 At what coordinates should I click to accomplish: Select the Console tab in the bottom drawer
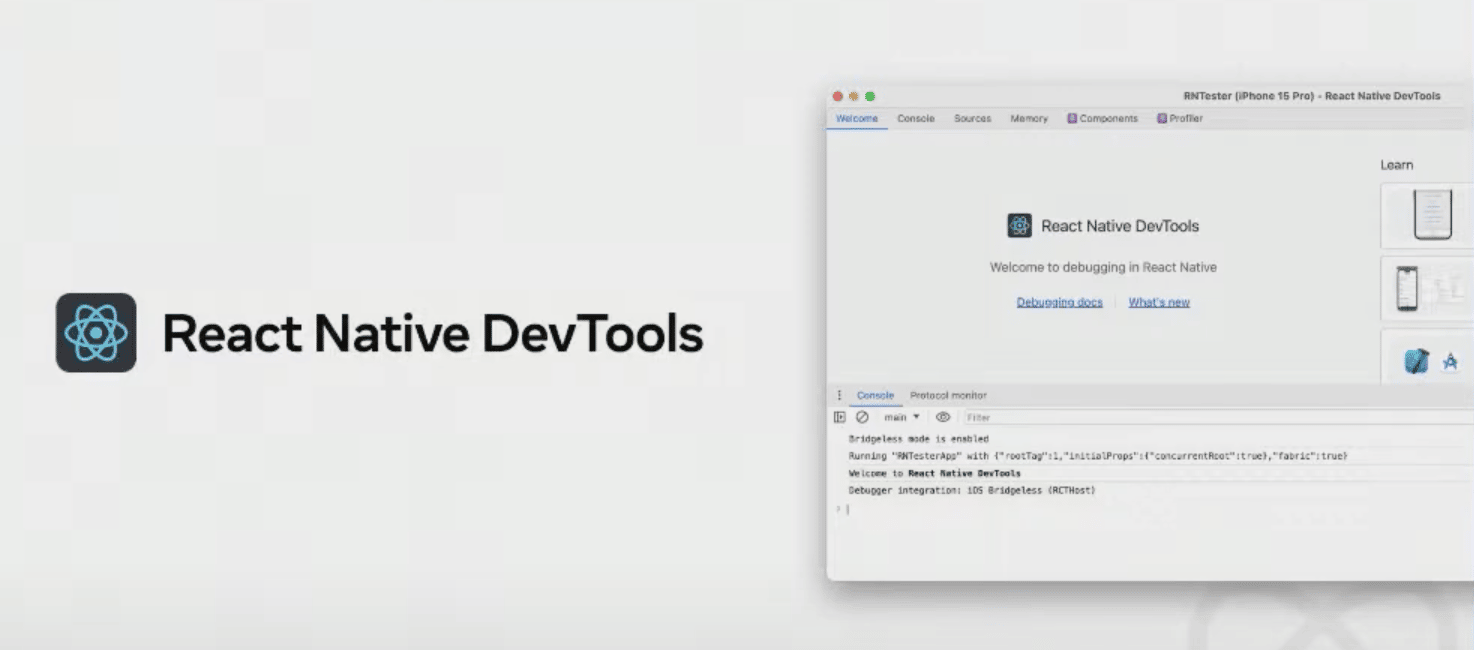875,395
